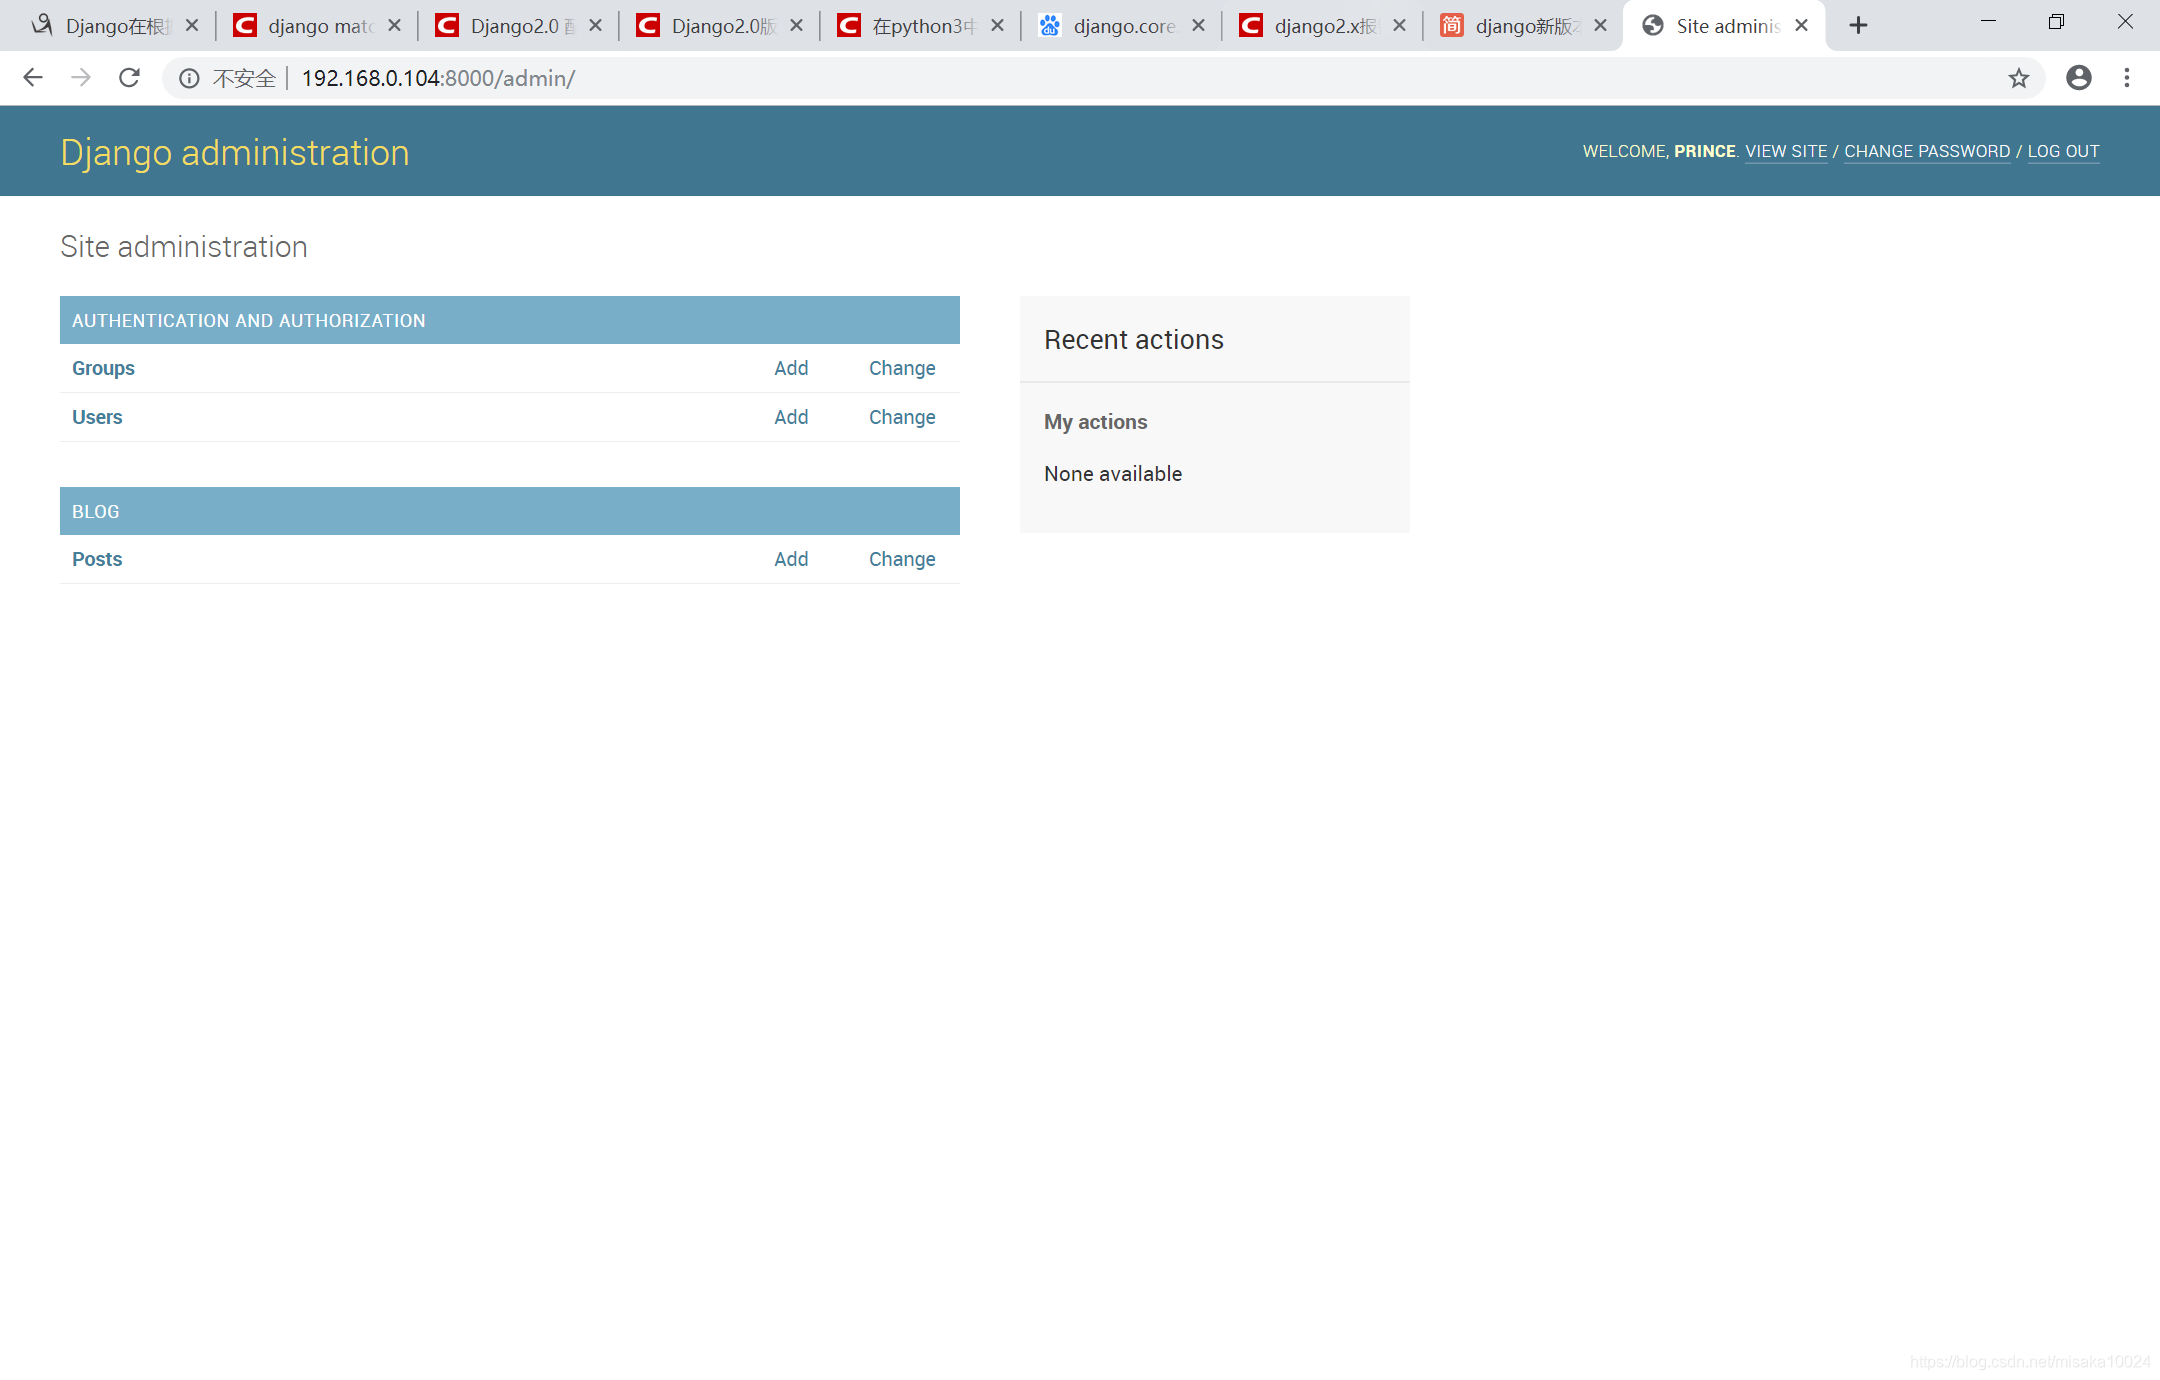The height and width of the screenshot is (1380, 2160).
Task: Open the Authentication and Authorization section header
Action: point(249,320)
